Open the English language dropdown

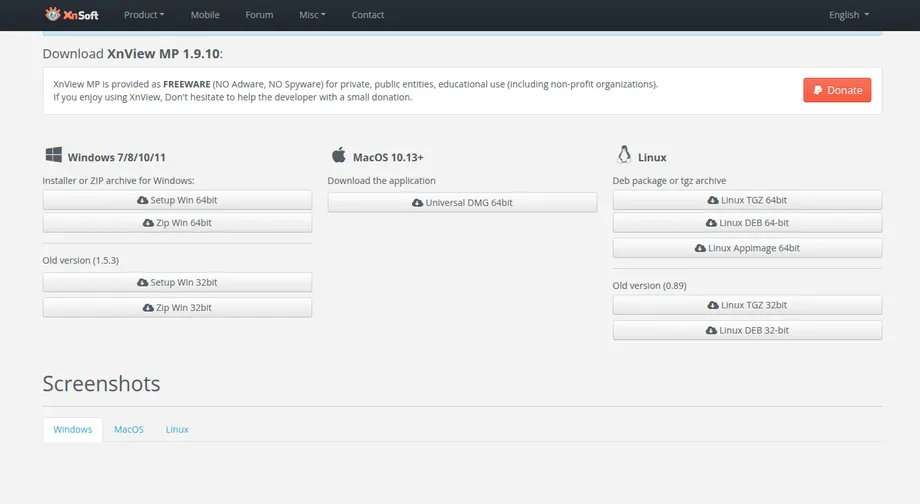[849, 15]
